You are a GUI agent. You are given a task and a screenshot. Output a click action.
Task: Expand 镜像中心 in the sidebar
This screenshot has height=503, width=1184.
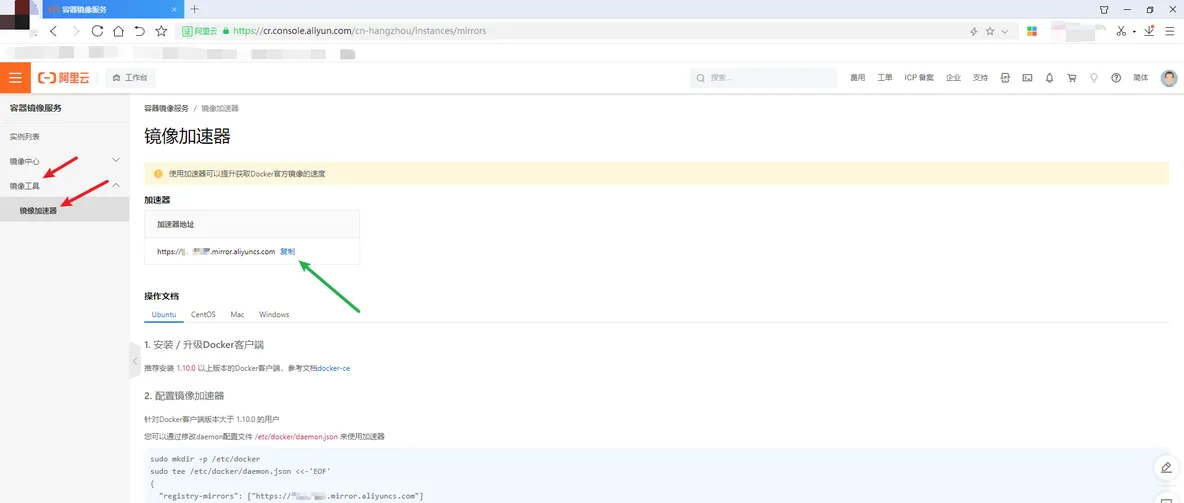pyautogui.click(x=65, y=161)
